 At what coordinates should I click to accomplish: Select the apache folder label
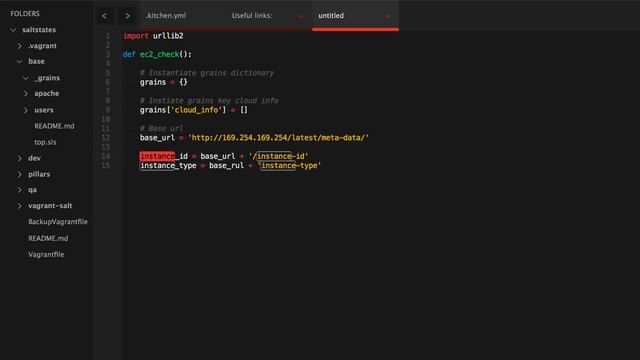click(x=47, y=93)
